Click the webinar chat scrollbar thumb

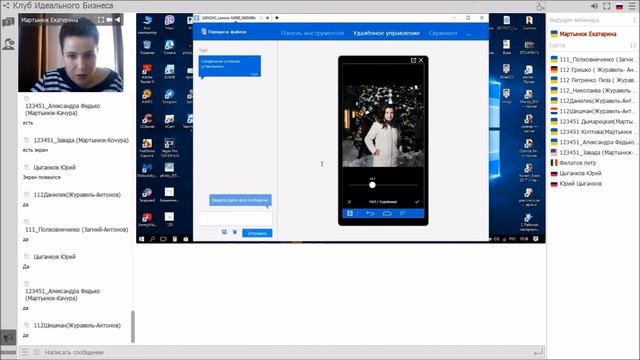pos(133,327)
